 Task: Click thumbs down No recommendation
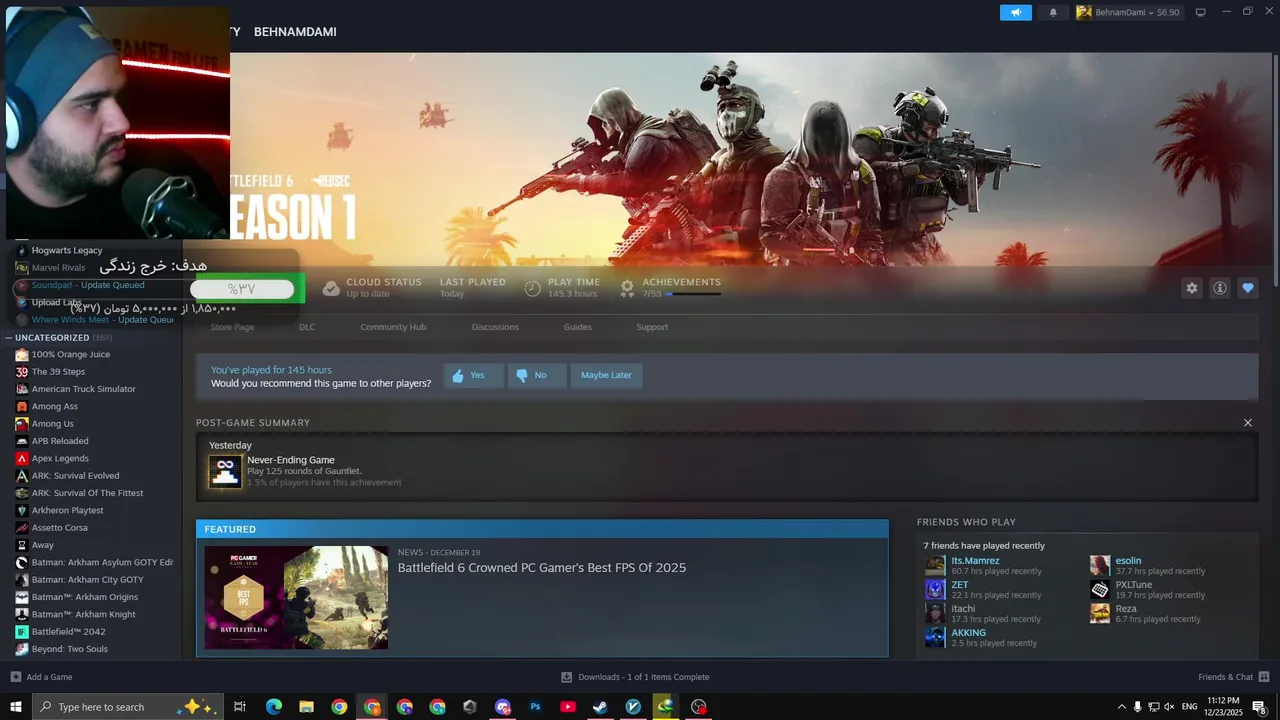(536, 375)
